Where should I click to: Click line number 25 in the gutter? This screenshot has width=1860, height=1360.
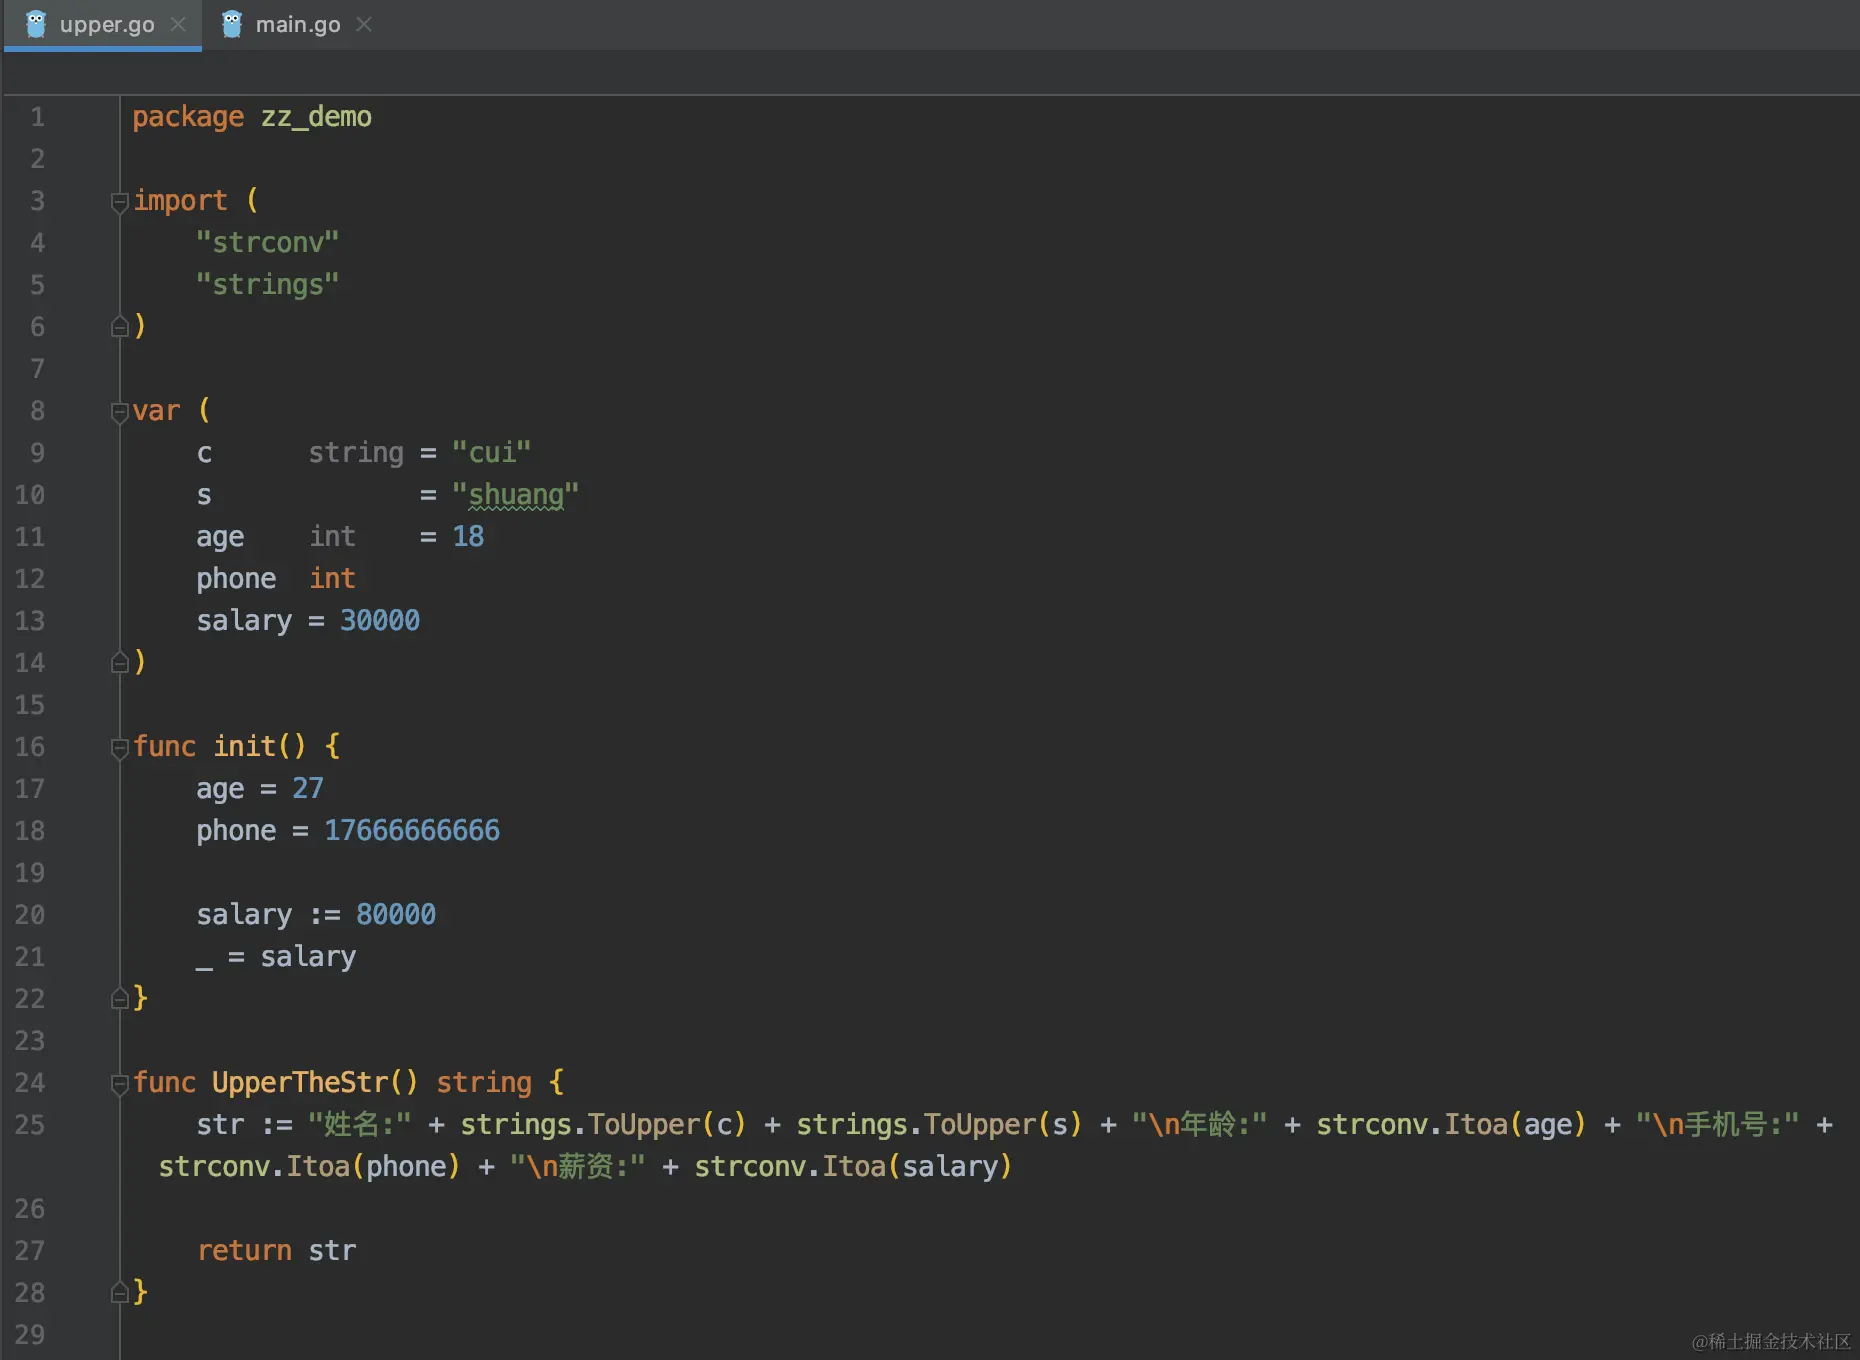30,1125
